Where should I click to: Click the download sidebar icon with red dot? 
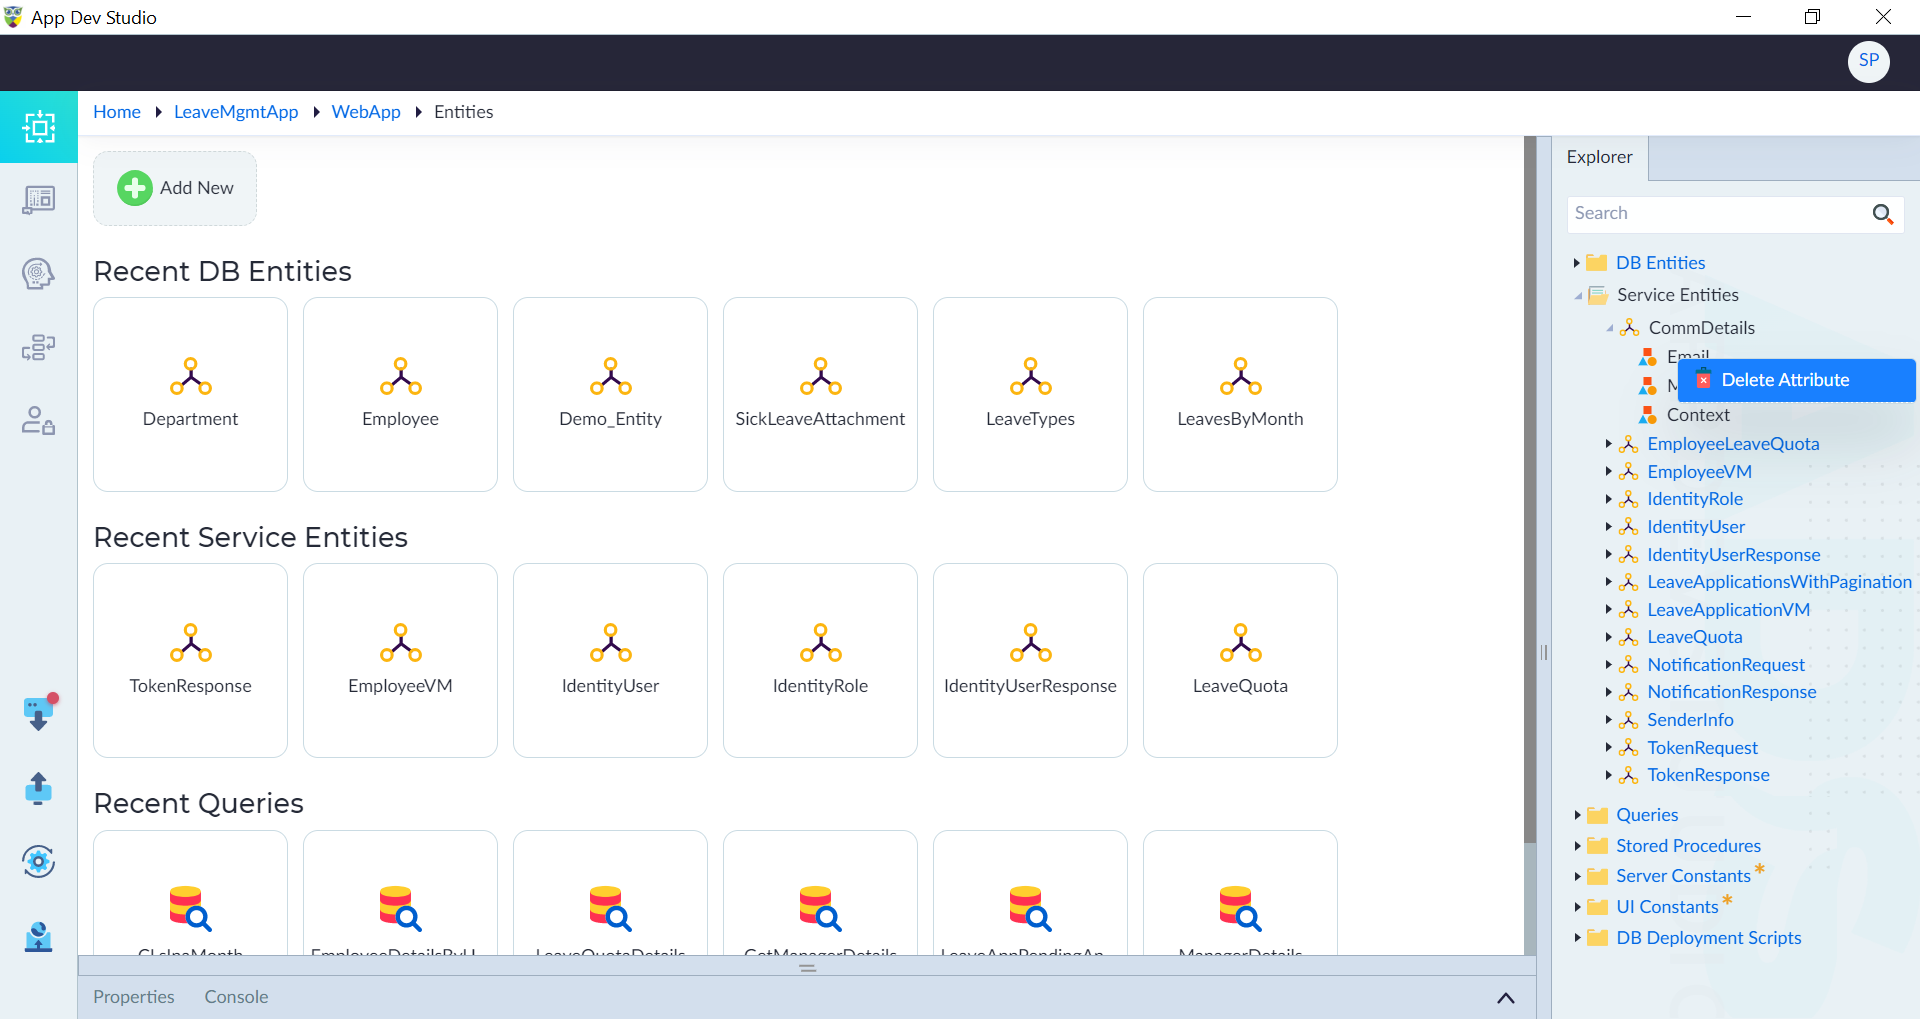point(39,713)
